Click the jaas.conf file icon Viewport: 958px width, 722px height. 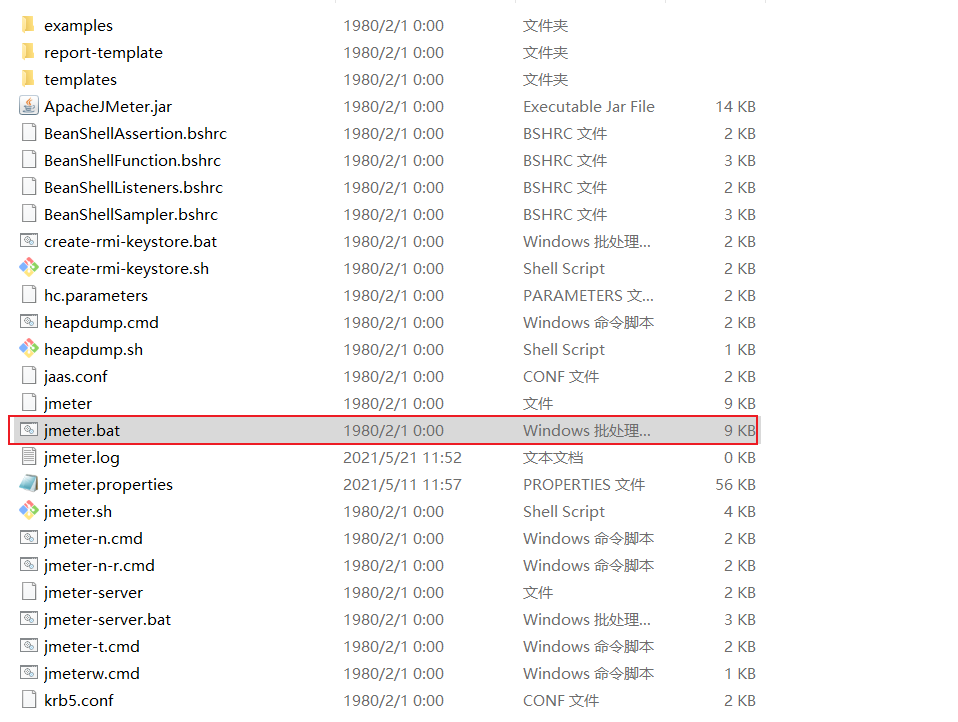(x=29, y=375)
